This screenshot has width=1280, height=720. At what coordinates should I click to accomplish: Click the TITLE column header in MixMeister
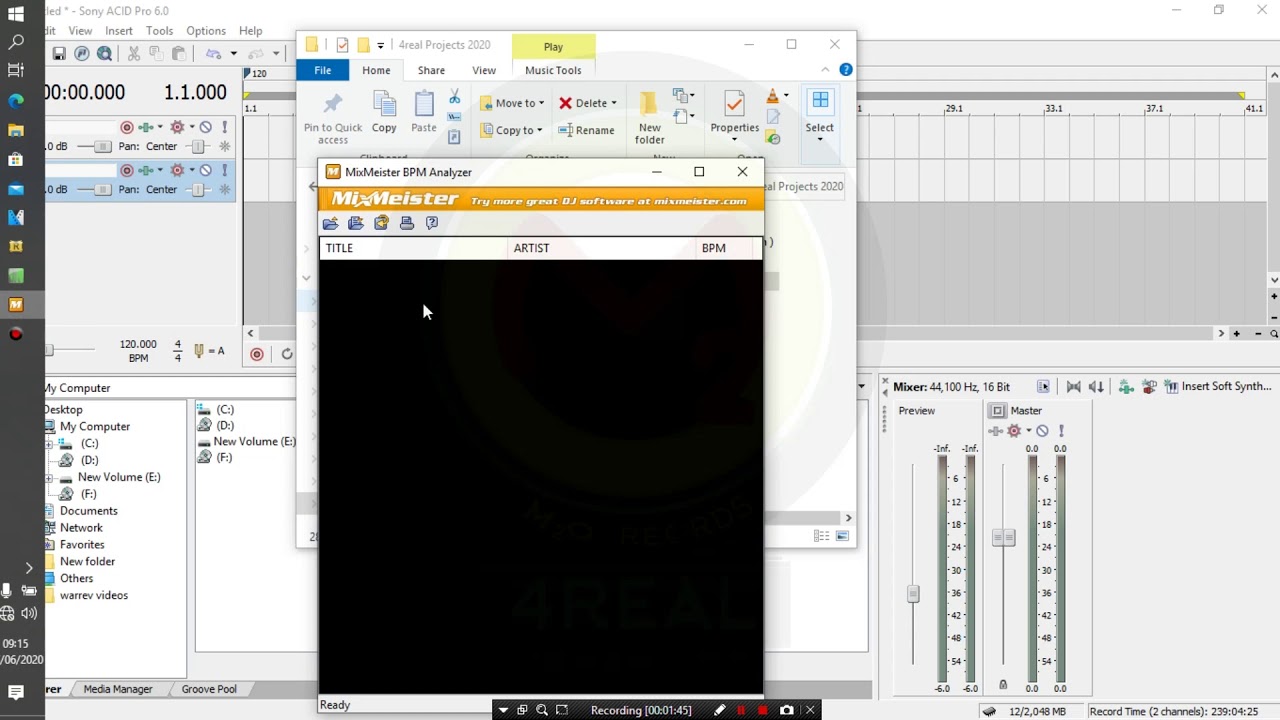coord(413,248)
